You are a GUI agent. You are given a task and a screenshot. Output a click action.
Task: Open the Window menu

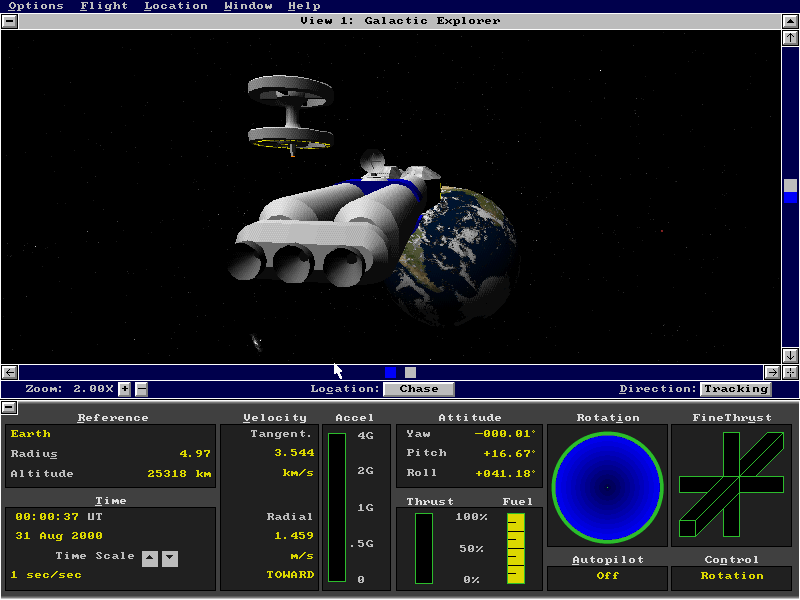248,6
